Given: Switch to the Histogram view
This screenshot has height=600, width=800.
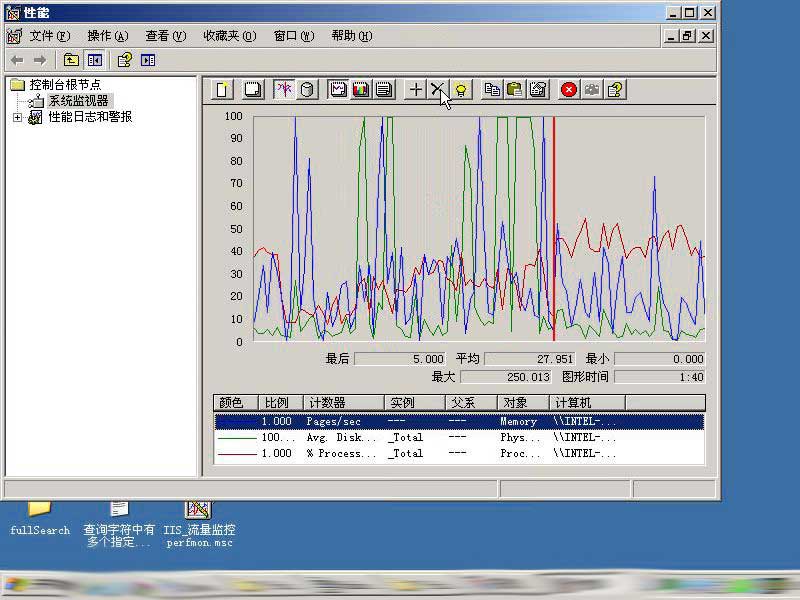Looking at the screenshot, I should pyautogui.click(x=360, y=90).
